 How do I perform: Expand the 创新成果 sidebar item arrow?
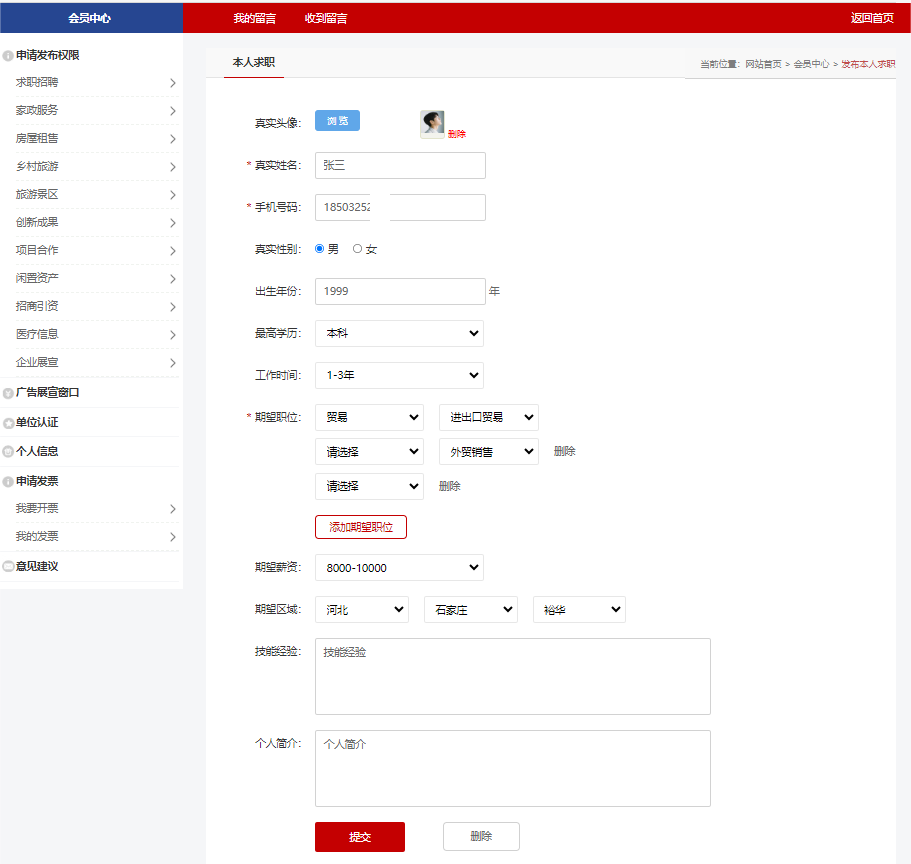173,223
